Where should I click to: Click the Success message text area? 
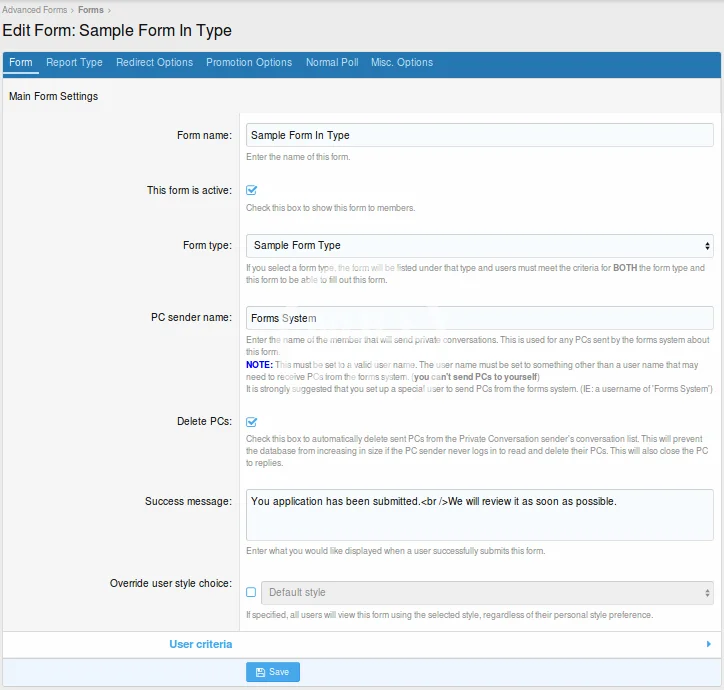479,514
